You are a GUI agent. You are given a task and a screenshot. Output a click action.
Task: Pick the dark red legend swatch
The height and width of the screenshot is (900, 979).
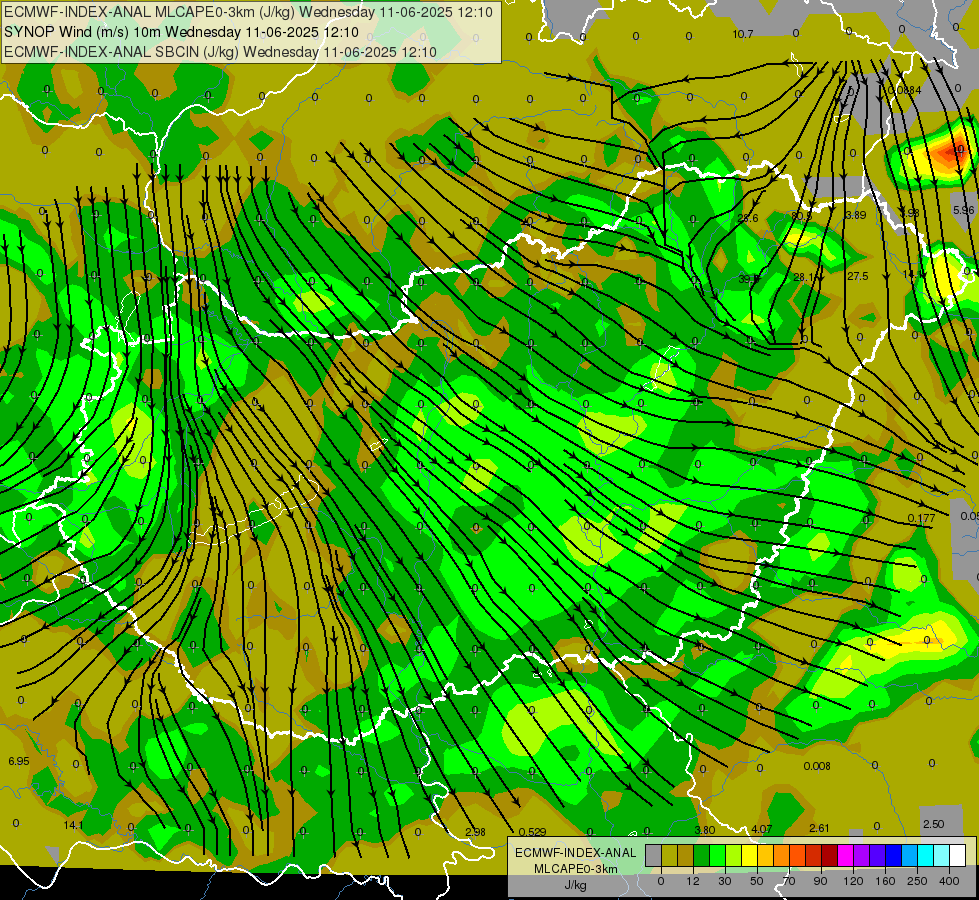click(x=829, y=855)
